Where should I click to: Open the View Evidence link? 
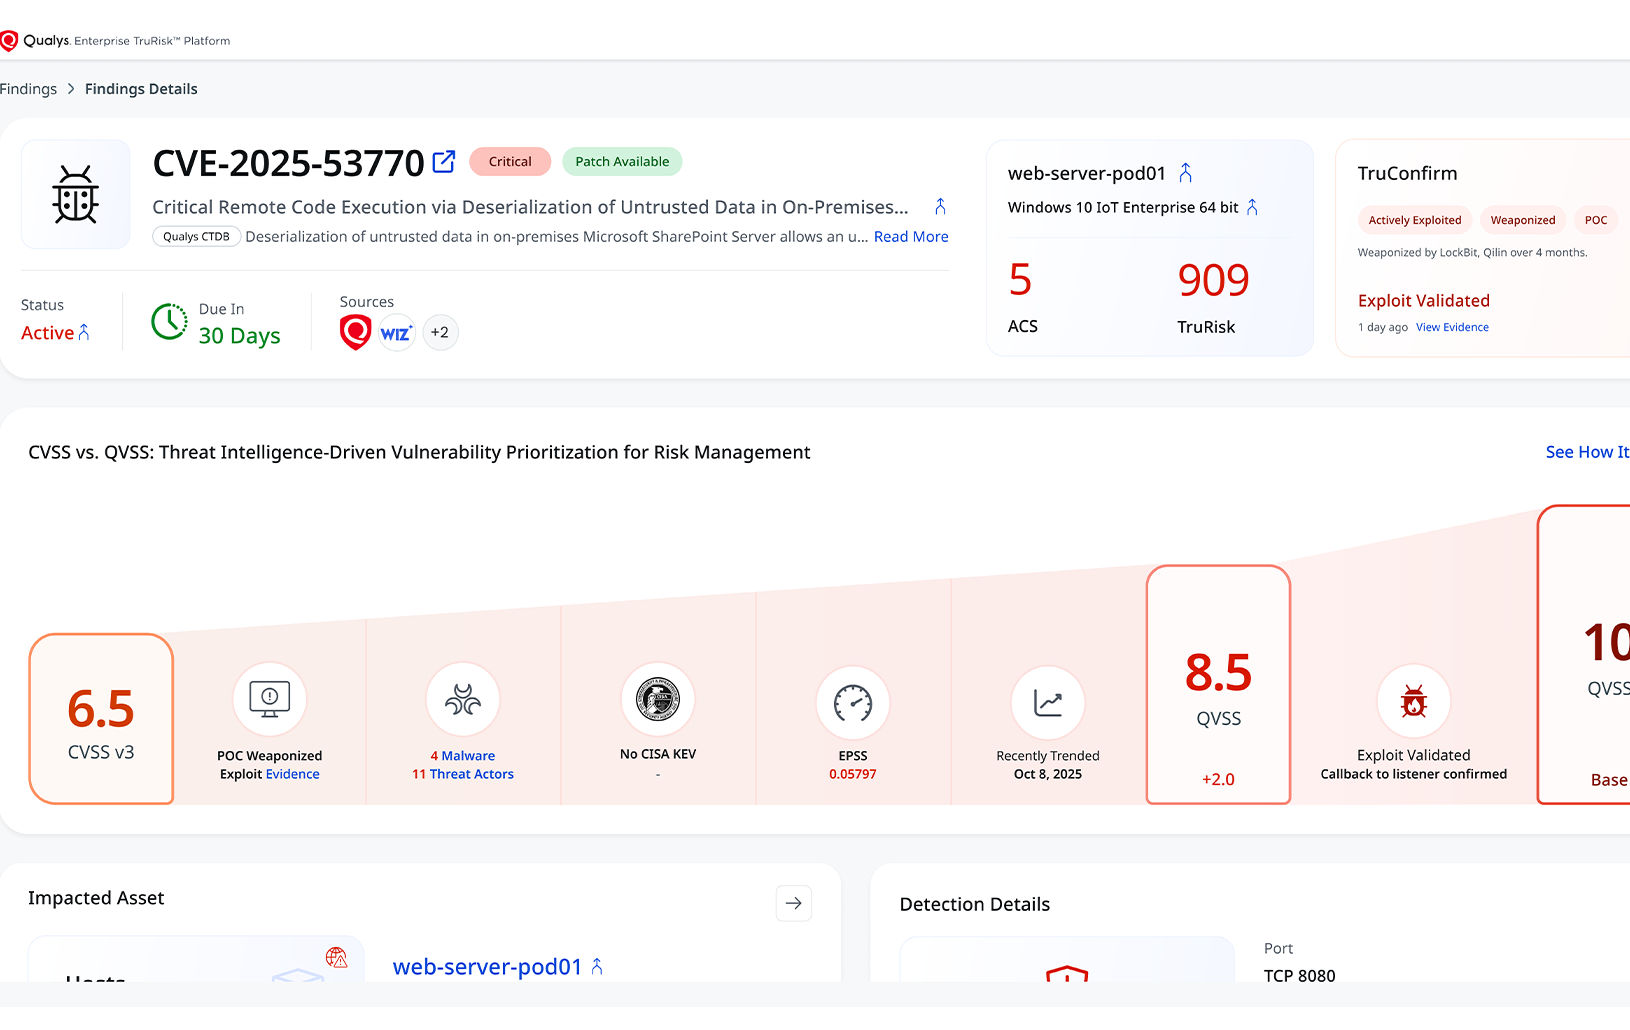1452,327
